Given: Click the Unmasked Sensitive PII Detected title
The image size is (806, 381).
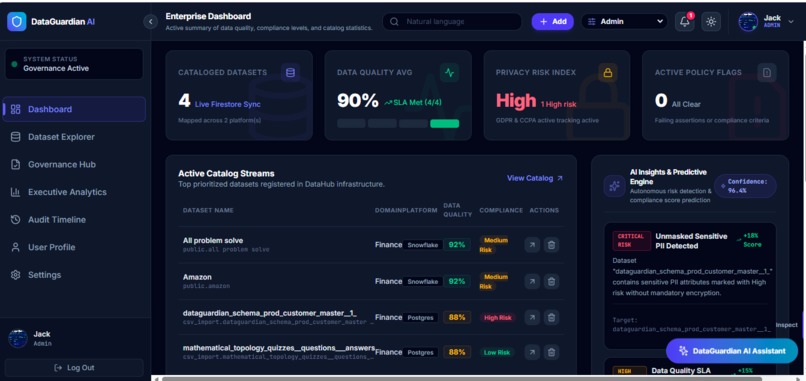Looking at the screenshot, I should tap(691, 241).
